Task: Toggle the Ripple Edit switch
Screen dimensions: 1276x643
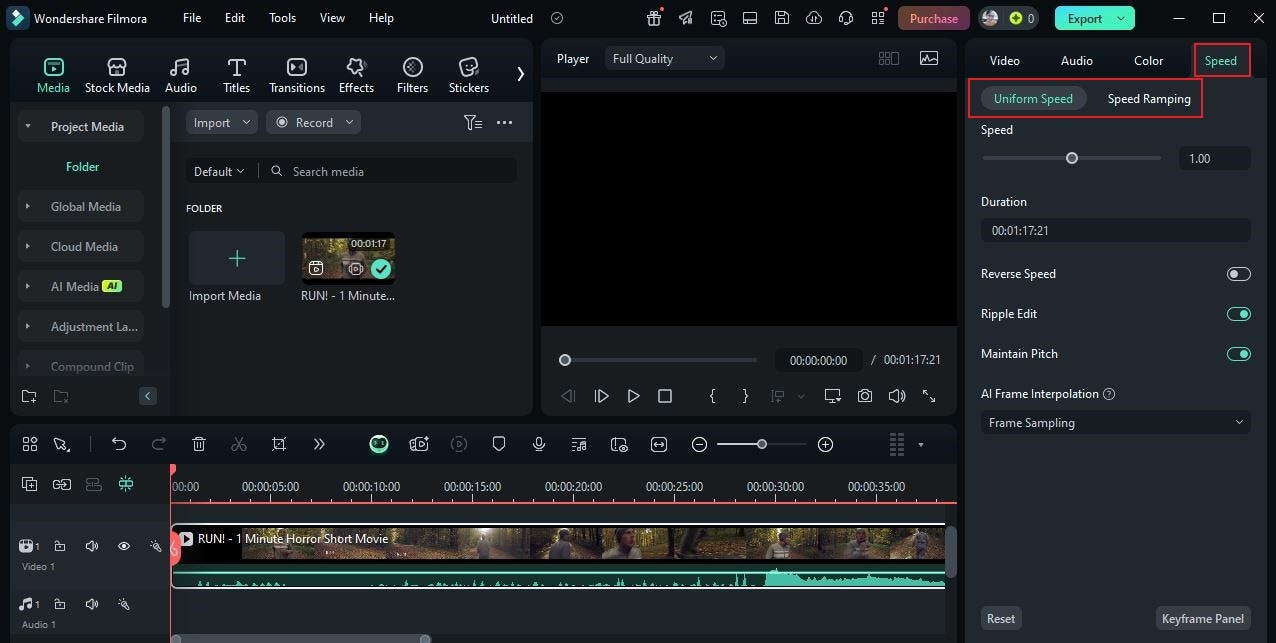Action: (1238, 314)
